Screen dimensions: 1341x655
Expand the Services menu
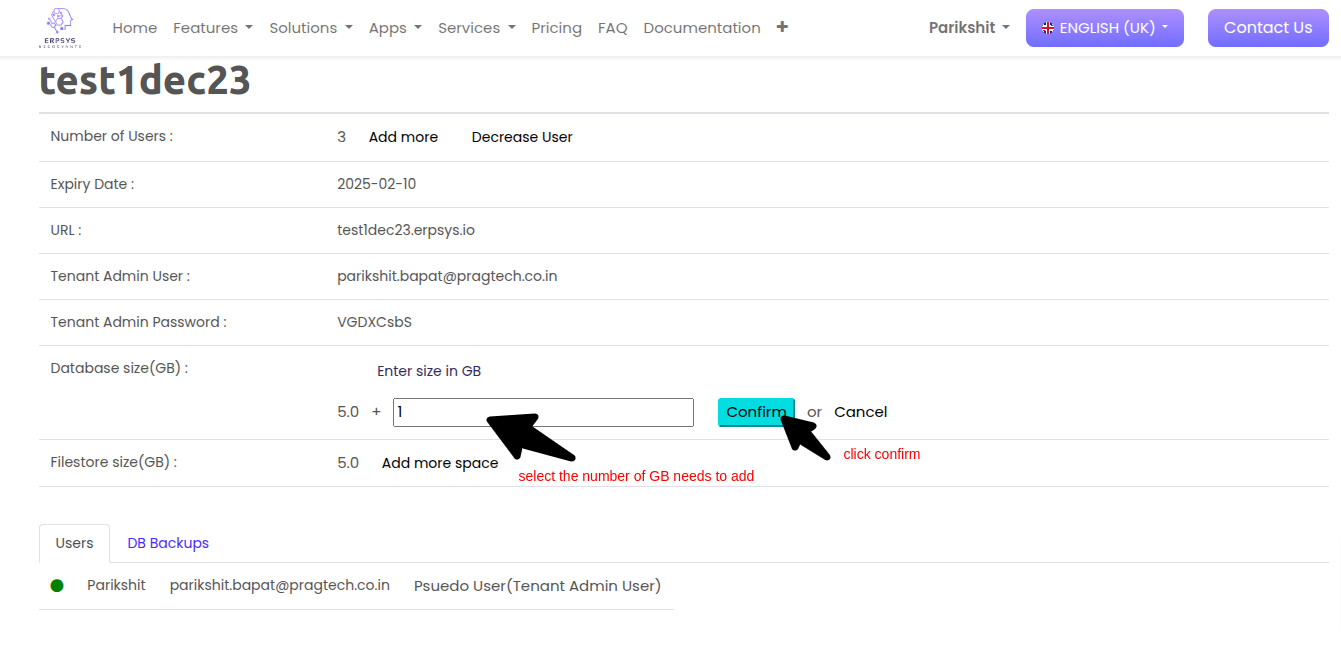coord(476,28)
